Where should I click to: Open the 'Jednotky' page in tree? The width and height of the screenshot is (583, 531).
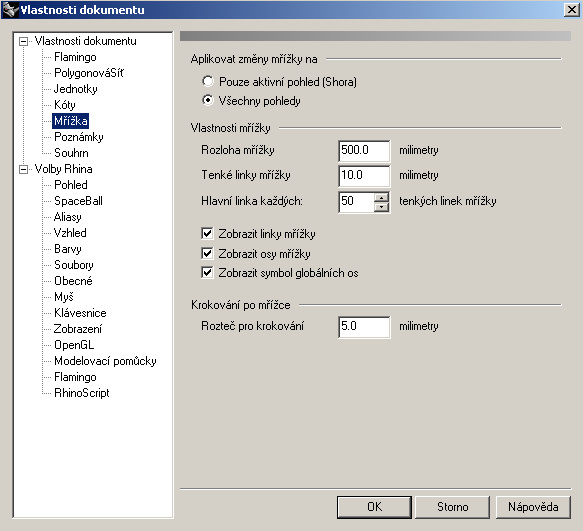point(75,89)
